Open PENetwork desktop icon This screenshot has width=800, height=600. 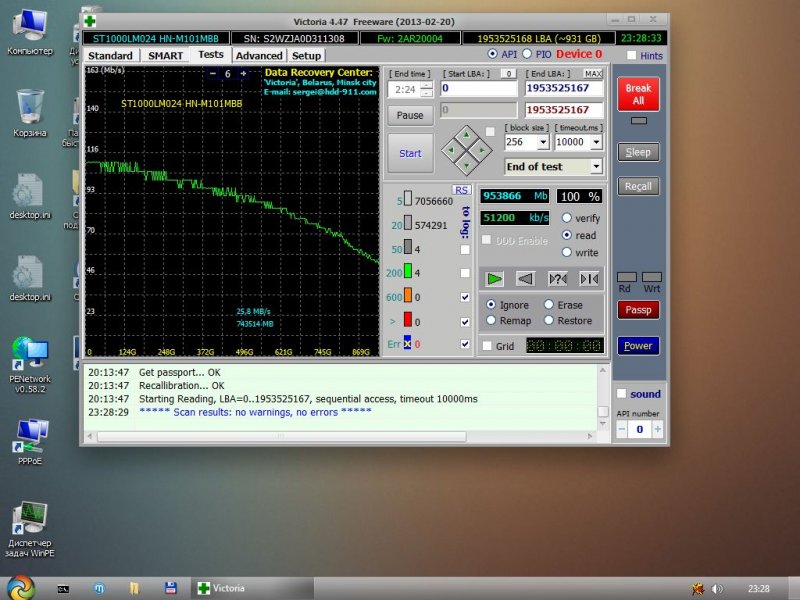29,350
